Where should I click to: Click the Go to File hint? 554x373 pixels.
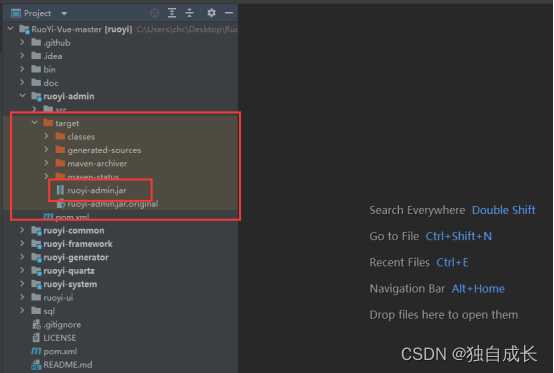(394, 236)
